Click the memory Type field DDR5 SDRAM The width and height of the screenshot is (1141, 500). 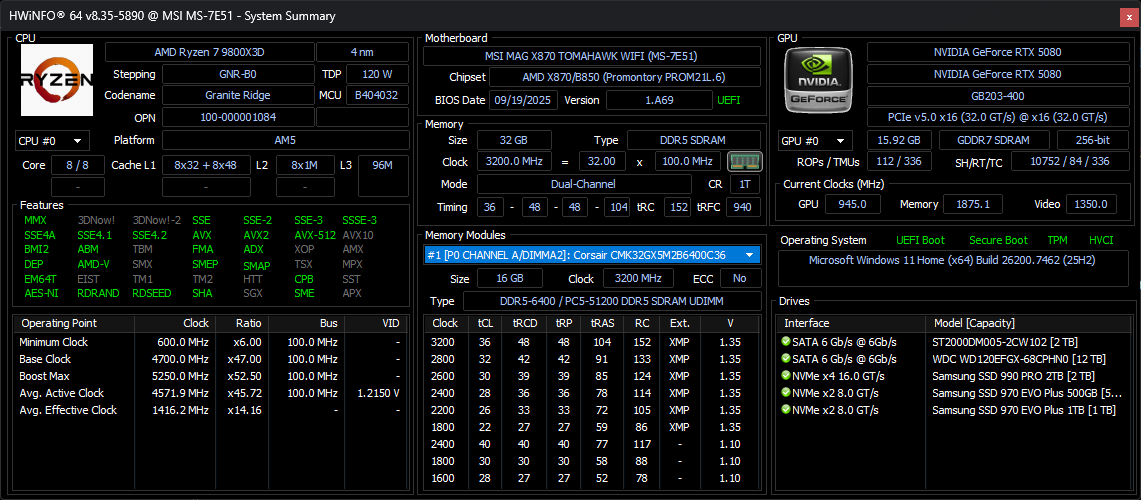(694, 140)
